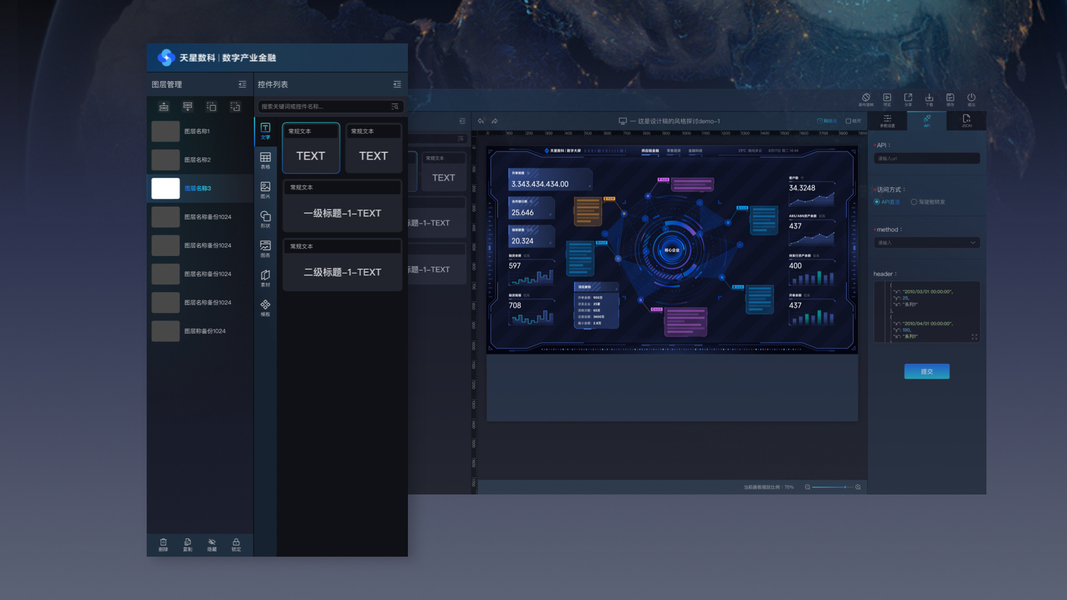Click the highlighted 图层名称3 label
Image resolution: width=1067 pixels, height=600 pixels.
(x=198, y=188)
